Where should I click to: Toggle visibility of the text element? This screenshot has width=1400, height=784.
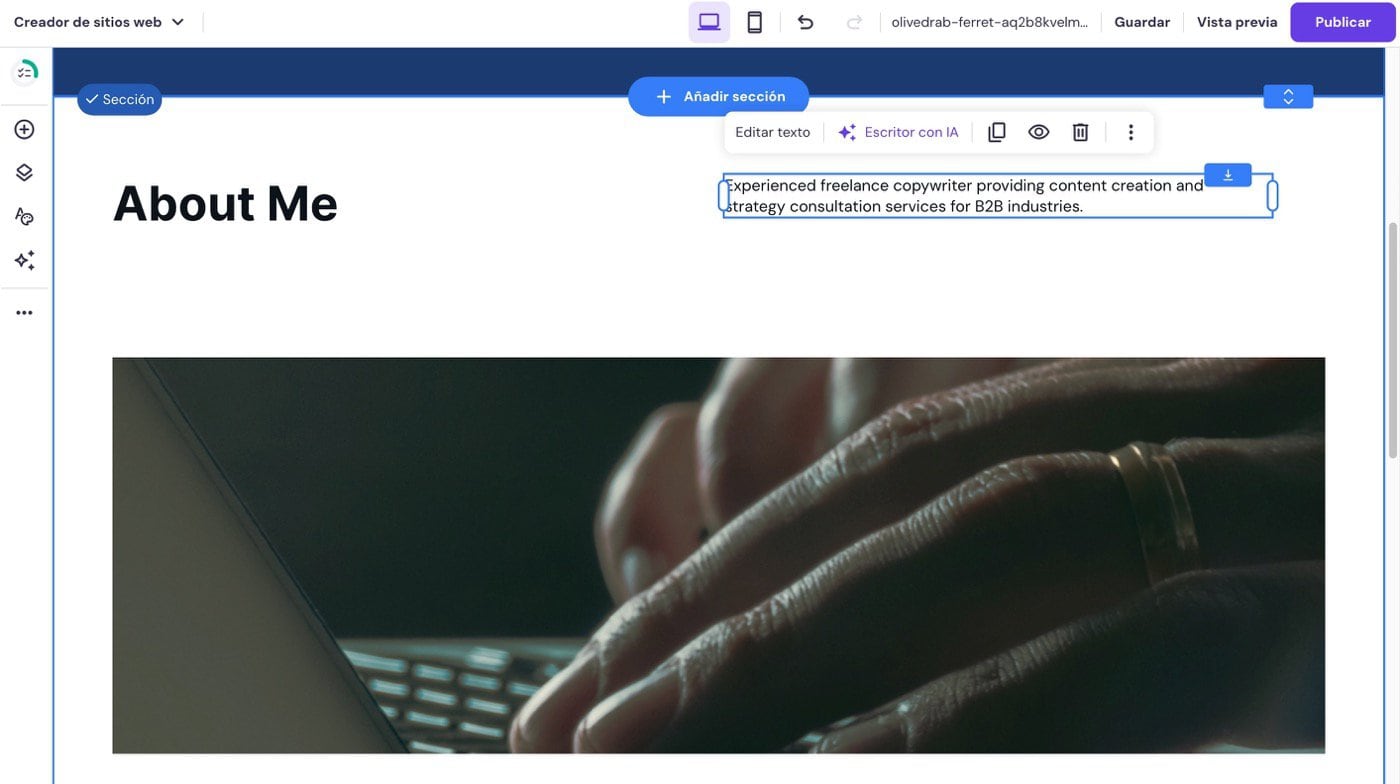pyautogui.click(x=1038, y=132)
